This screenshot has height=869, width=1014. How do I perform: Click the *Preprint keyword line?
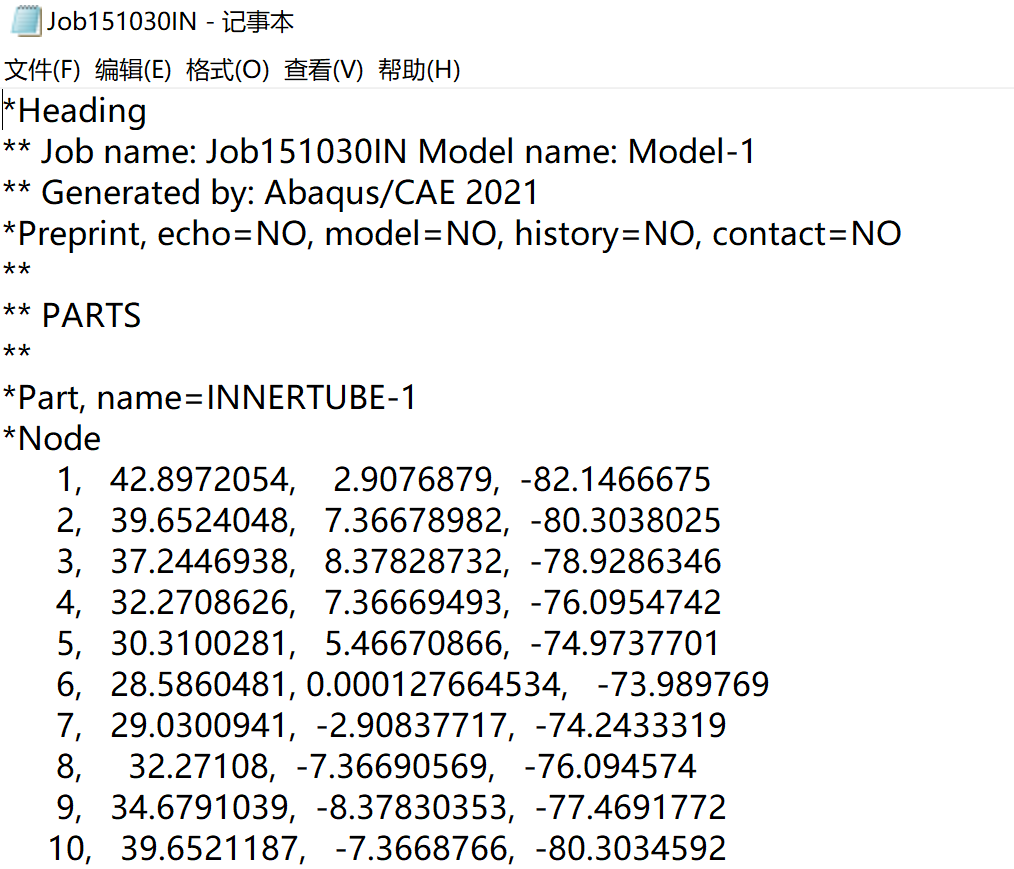pos(450,233)
